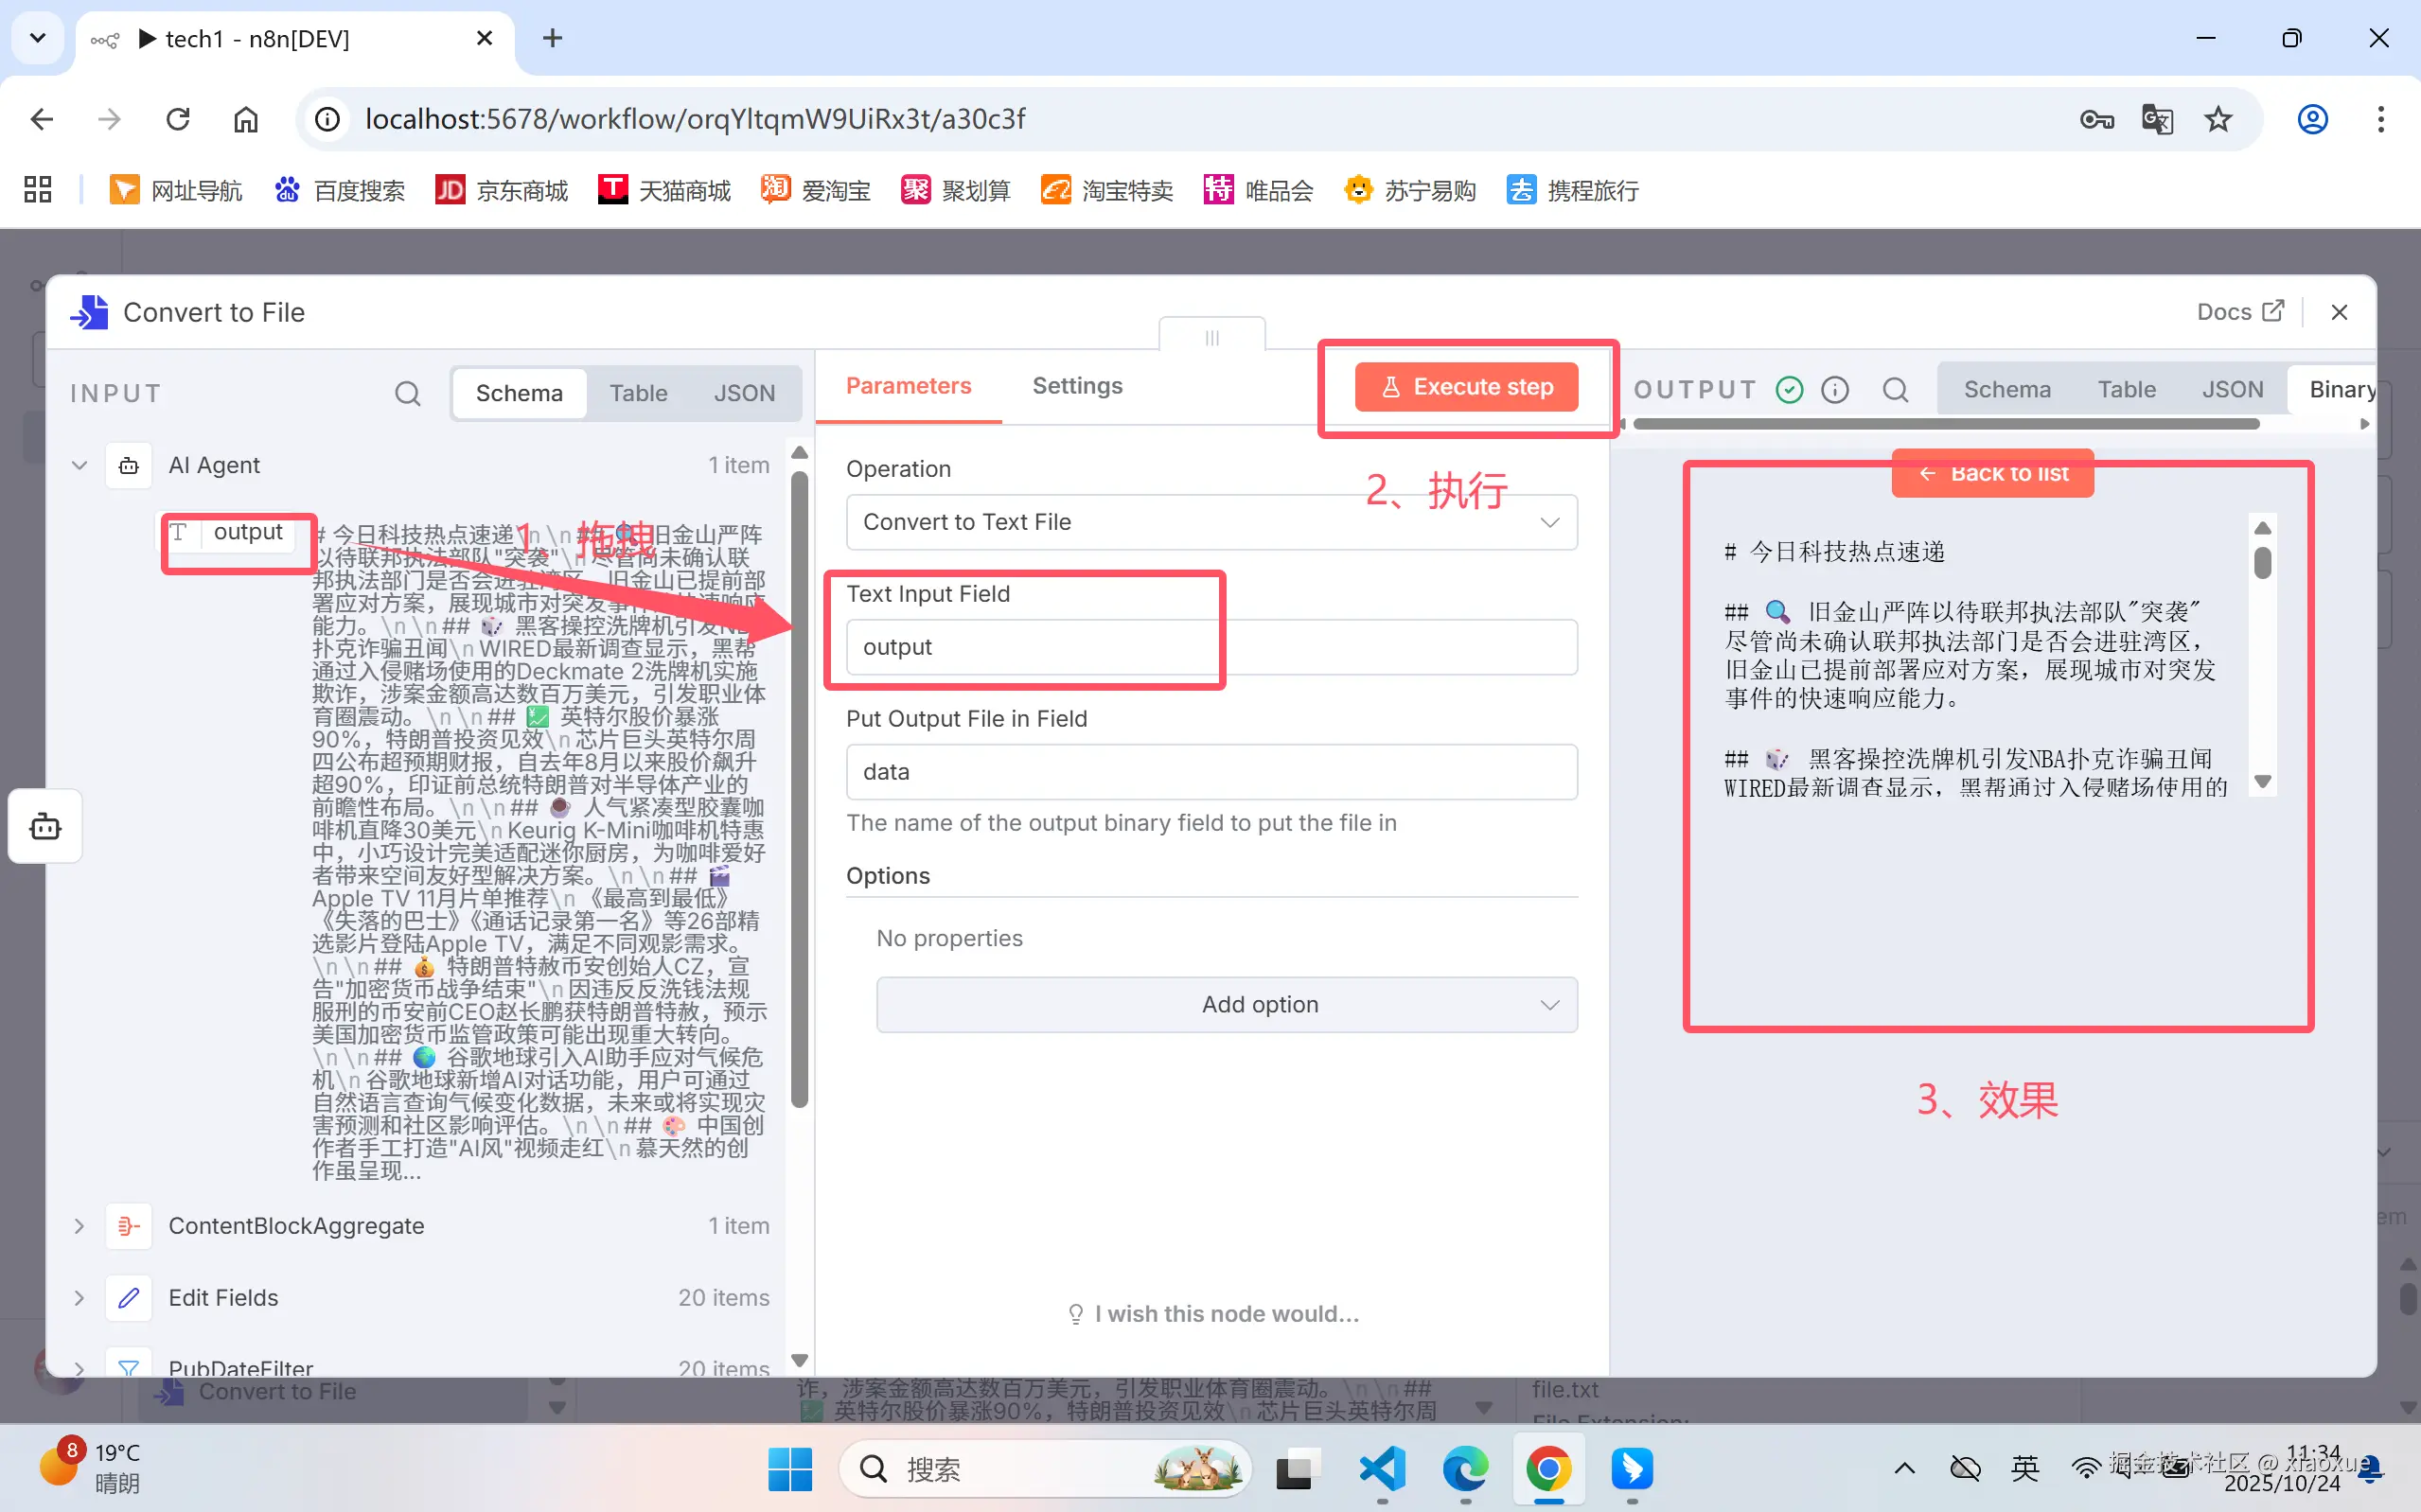
Task: Switch to the Settings tab
Action: 1077,386
